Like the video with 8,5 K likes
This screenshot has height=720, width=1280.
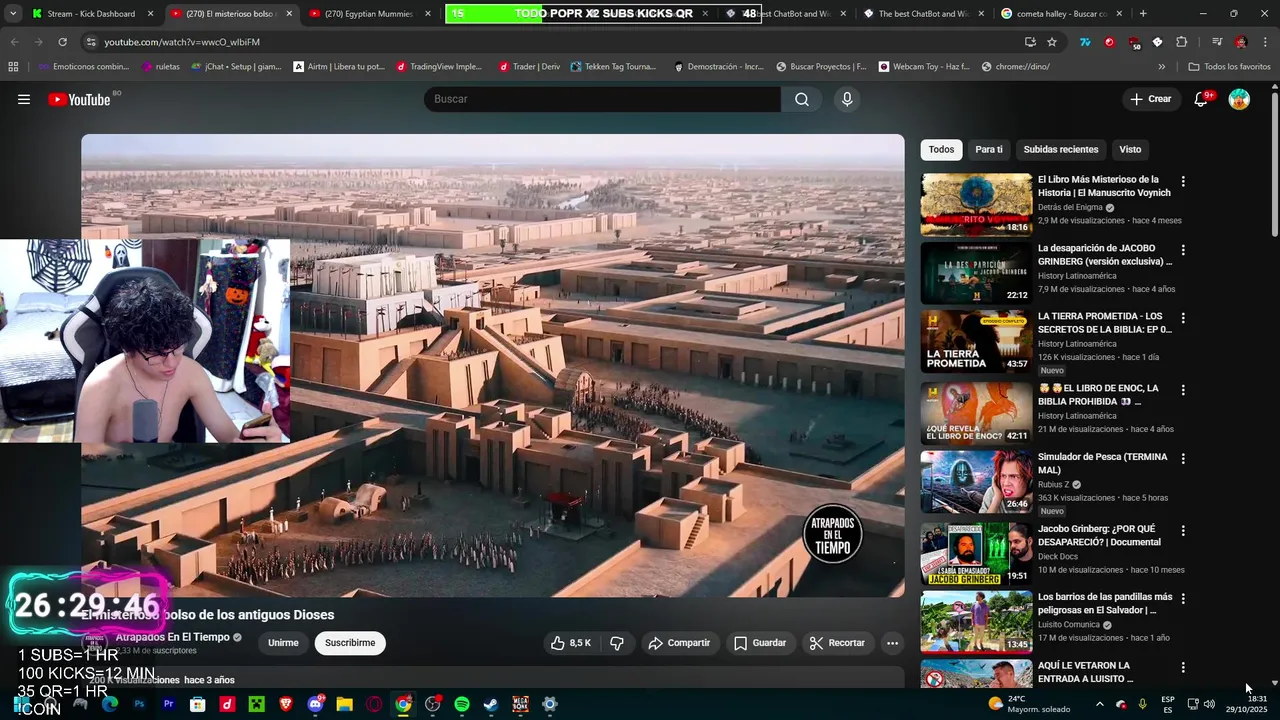point(571,643)
